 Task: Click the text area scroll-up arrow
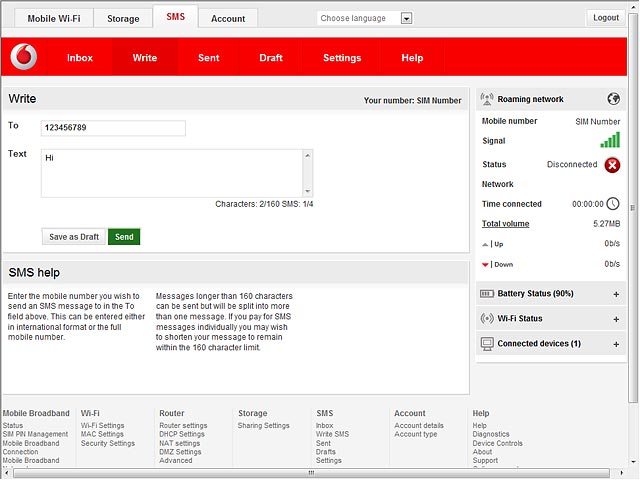click(x=308, y=155)
